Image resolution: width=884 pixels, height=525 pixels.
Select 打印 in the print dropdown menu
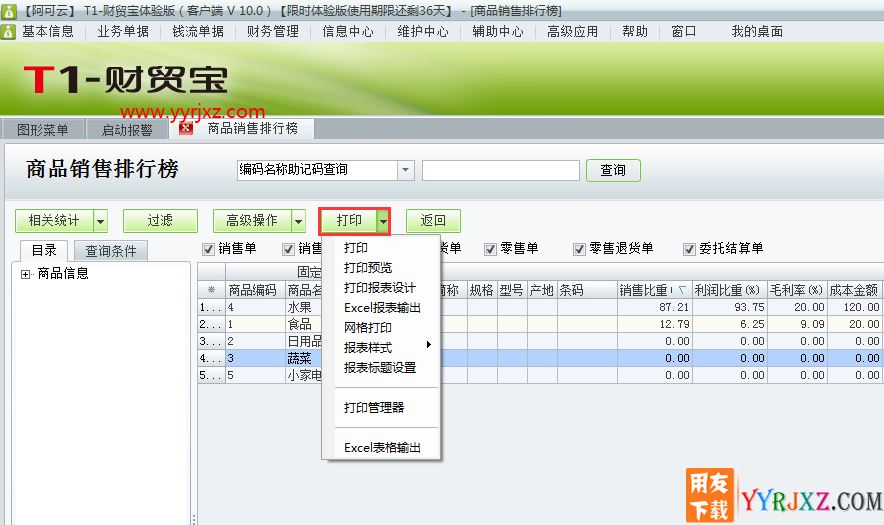click(356, 248)
